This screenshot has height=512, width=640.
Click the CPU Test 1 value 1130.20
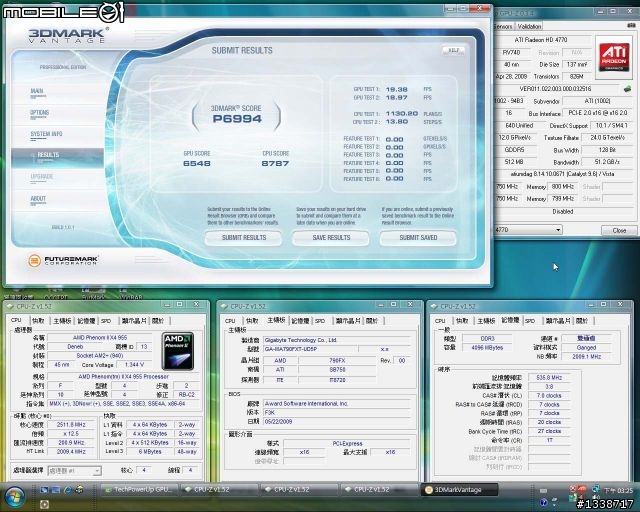pos(402,114)
